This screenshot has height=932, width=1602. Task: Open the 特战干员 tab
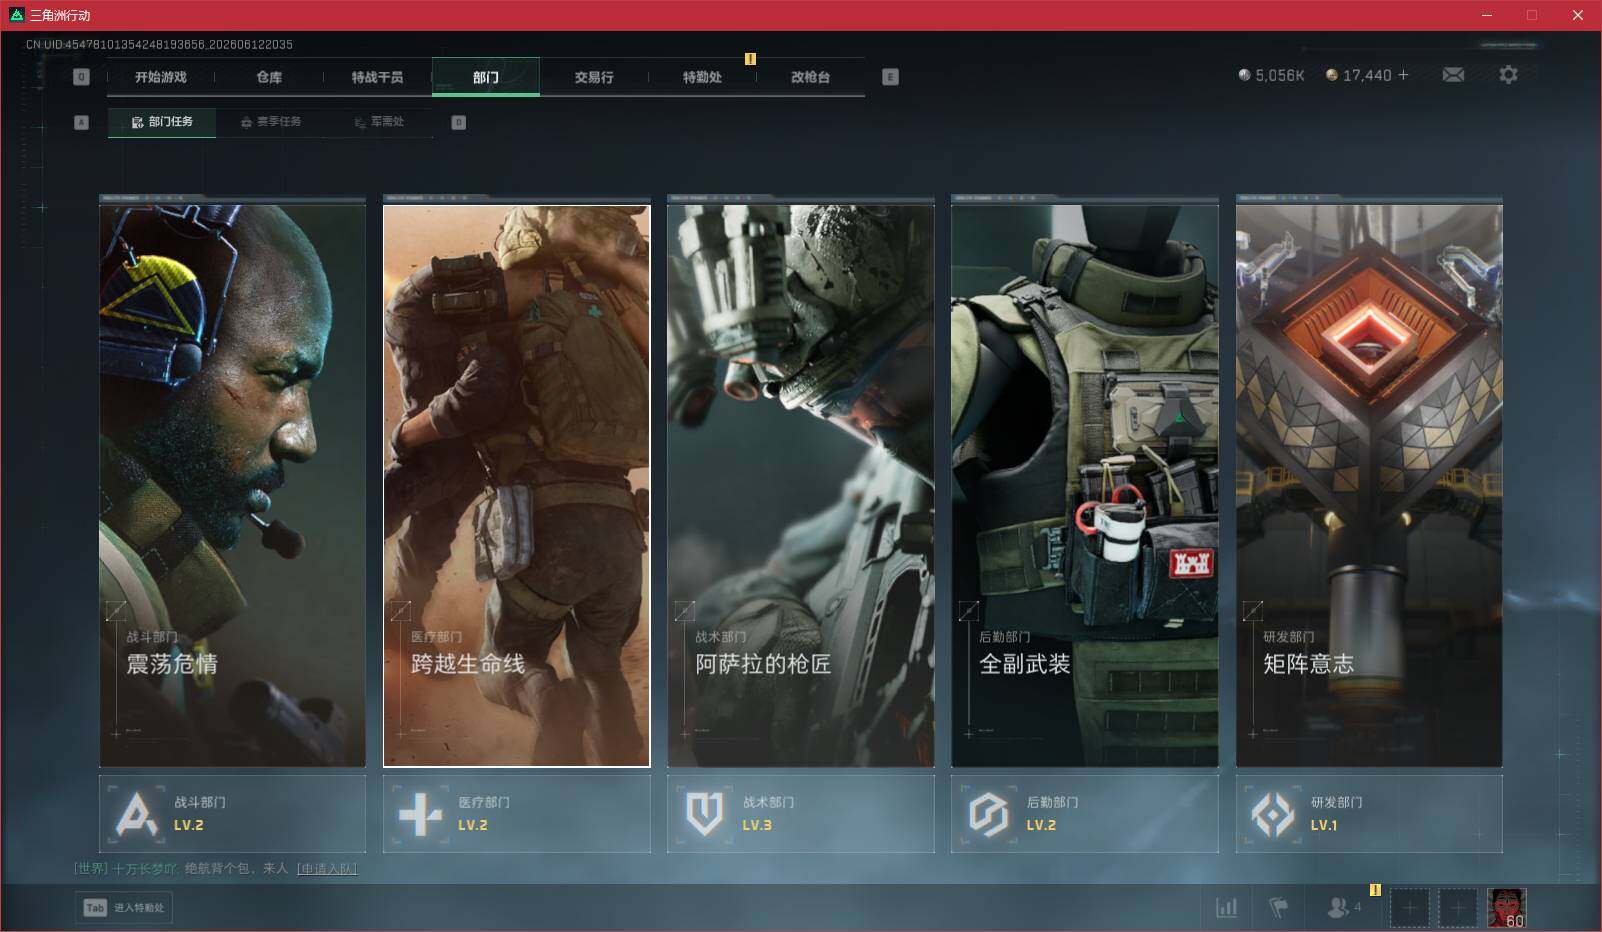[x=377, y=77]
